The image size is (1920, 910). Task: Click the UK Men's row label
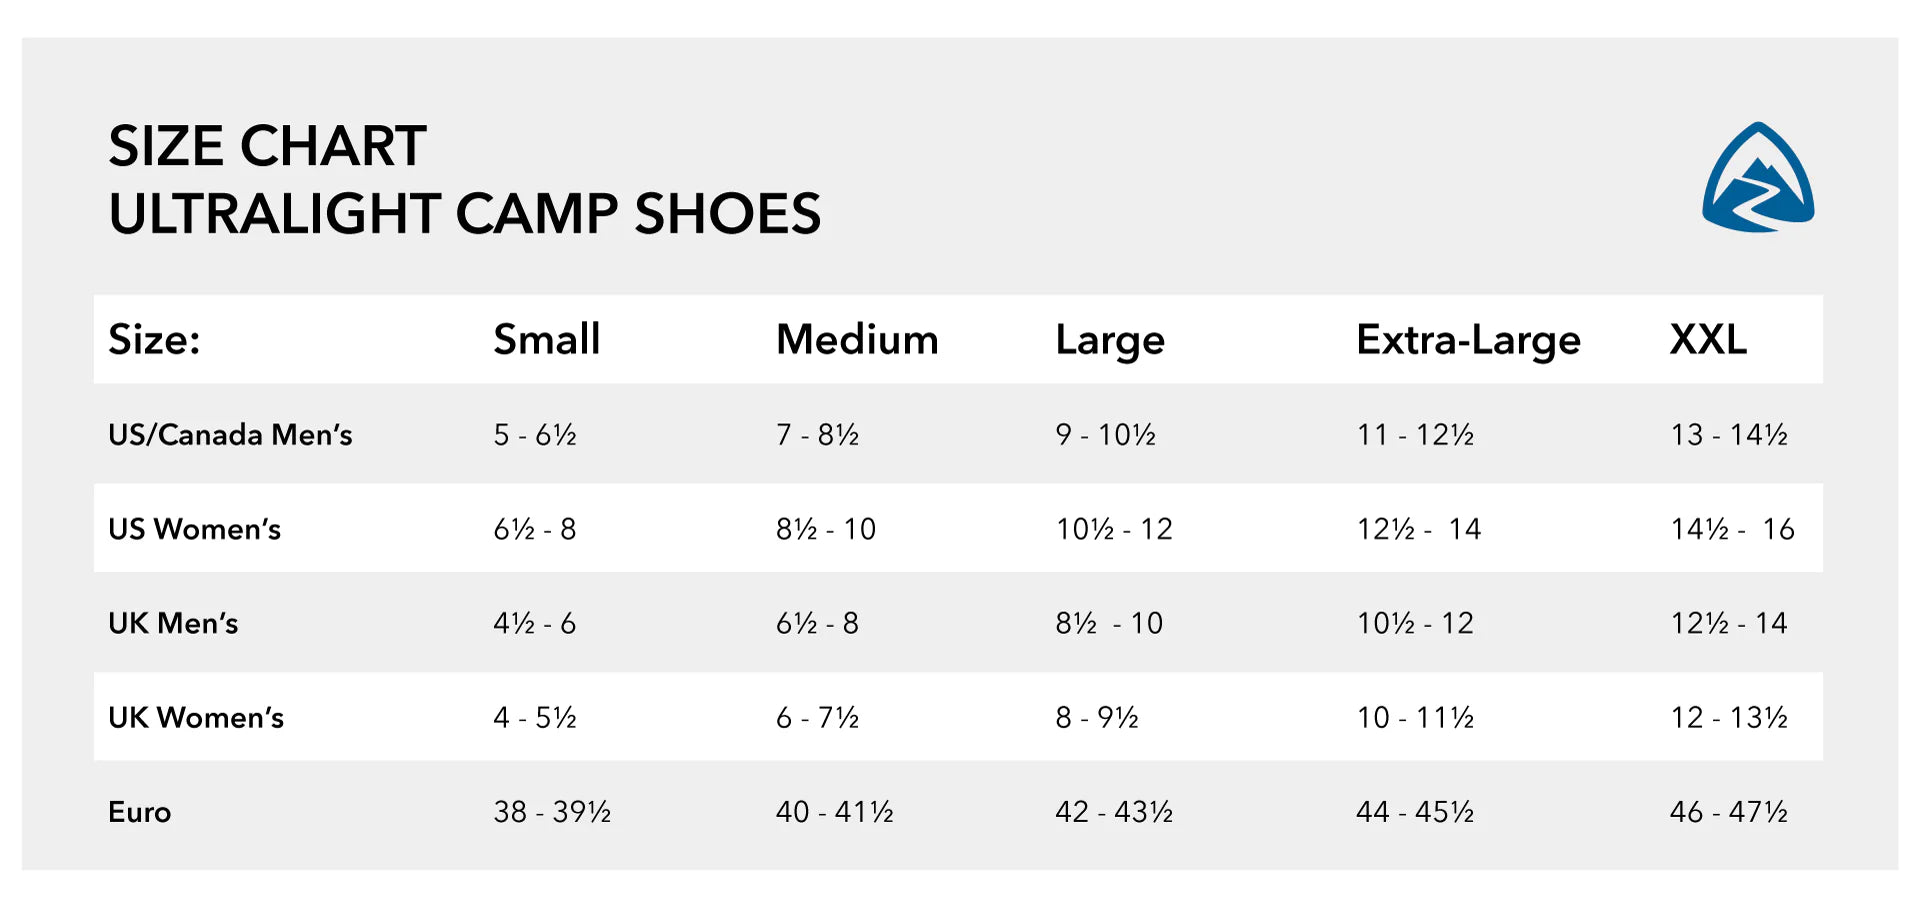coord(173,623)
